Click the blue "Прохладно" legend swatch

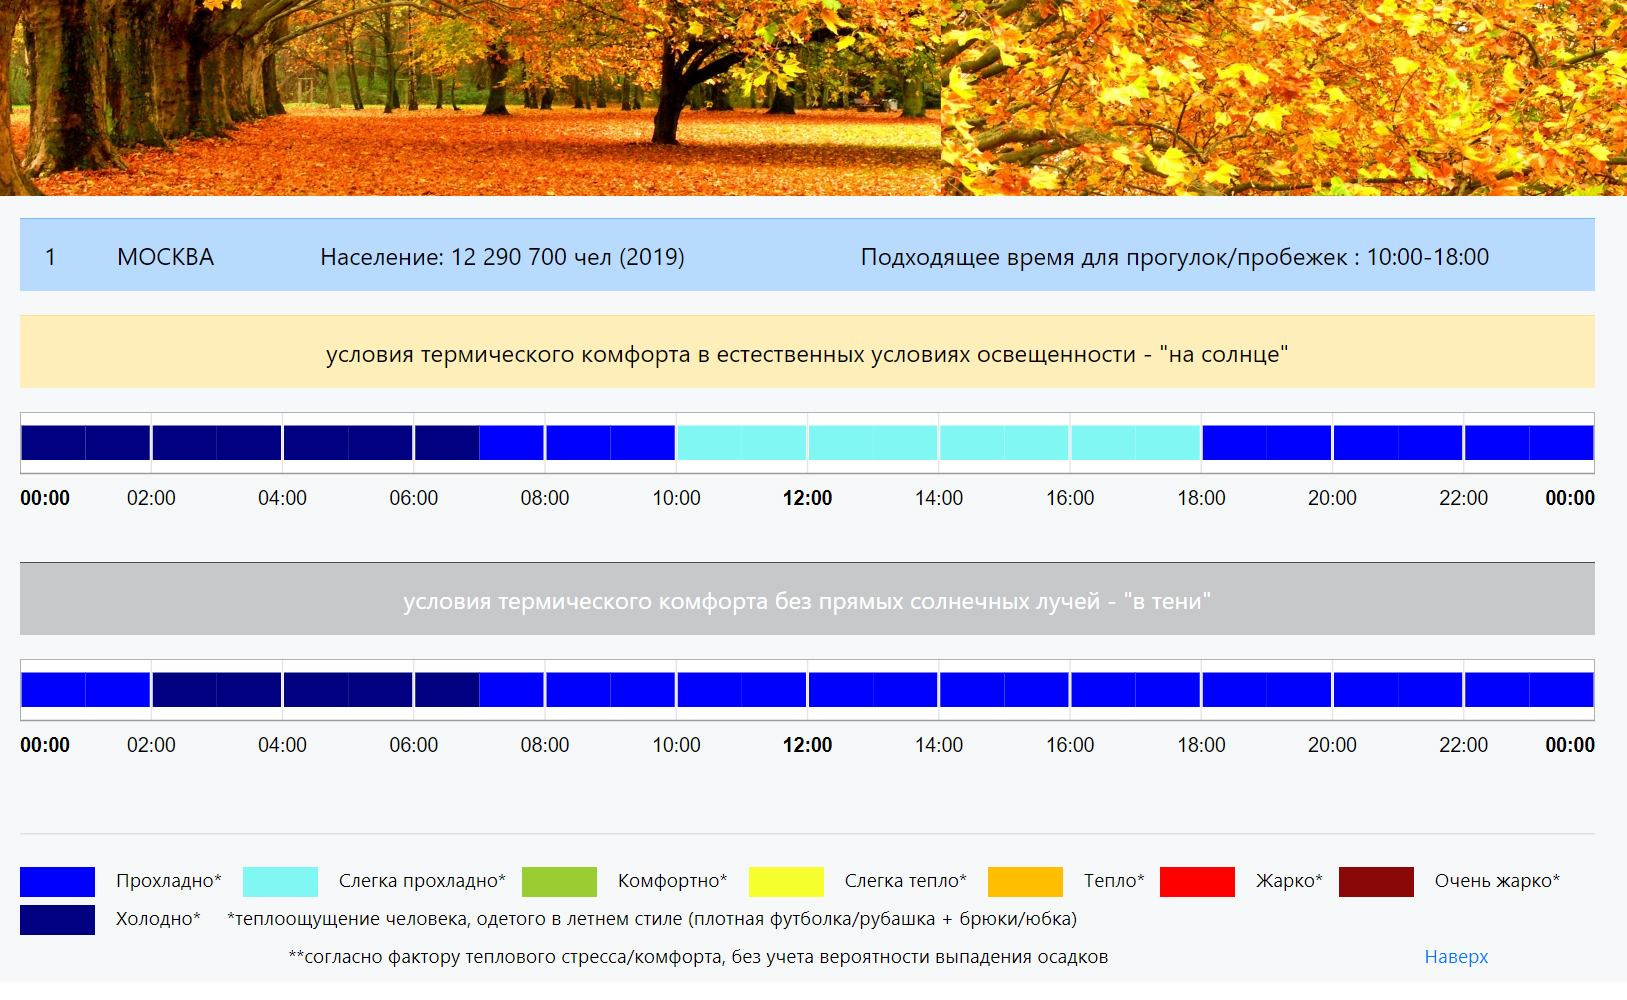pos(57,881)
